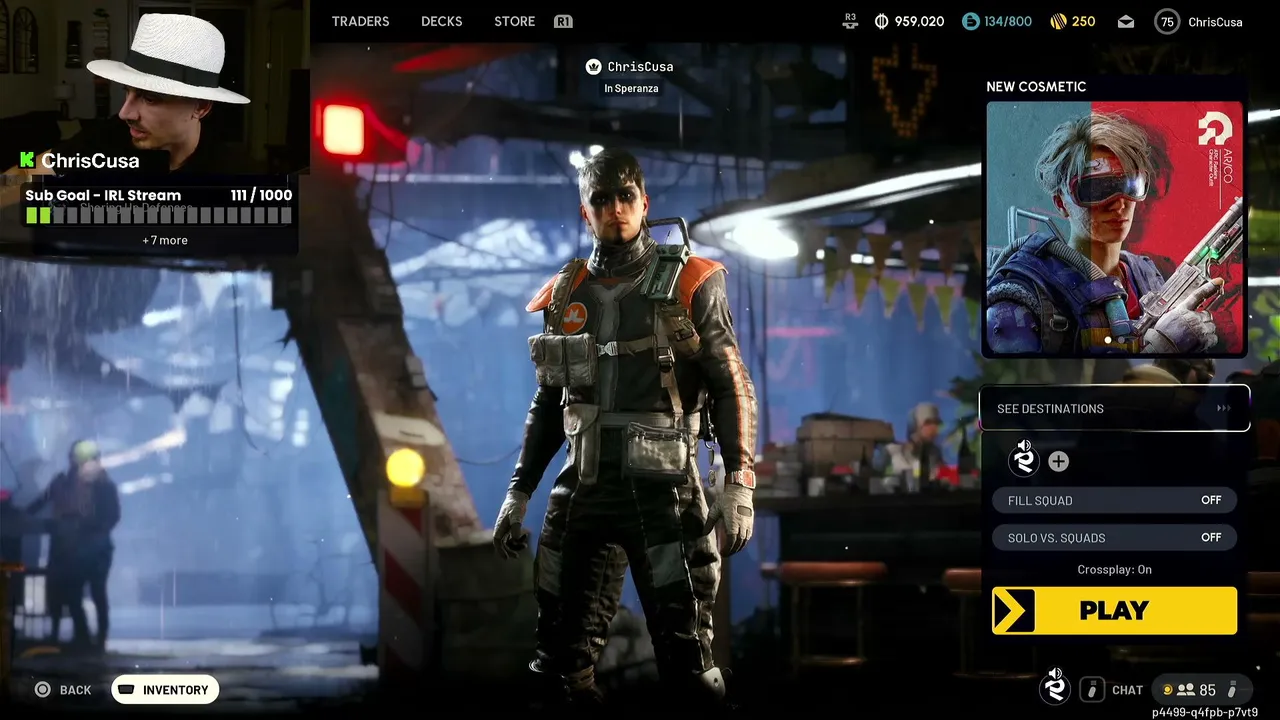Screen dimensions: 1280x720
Task: Add a squad member with the plus icon
Action: (1058, 461)
